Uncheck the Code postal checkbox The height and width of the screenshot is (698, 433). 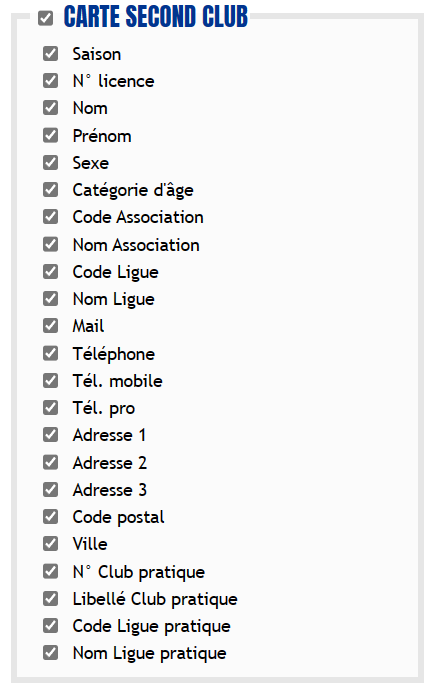coord(51,517)
